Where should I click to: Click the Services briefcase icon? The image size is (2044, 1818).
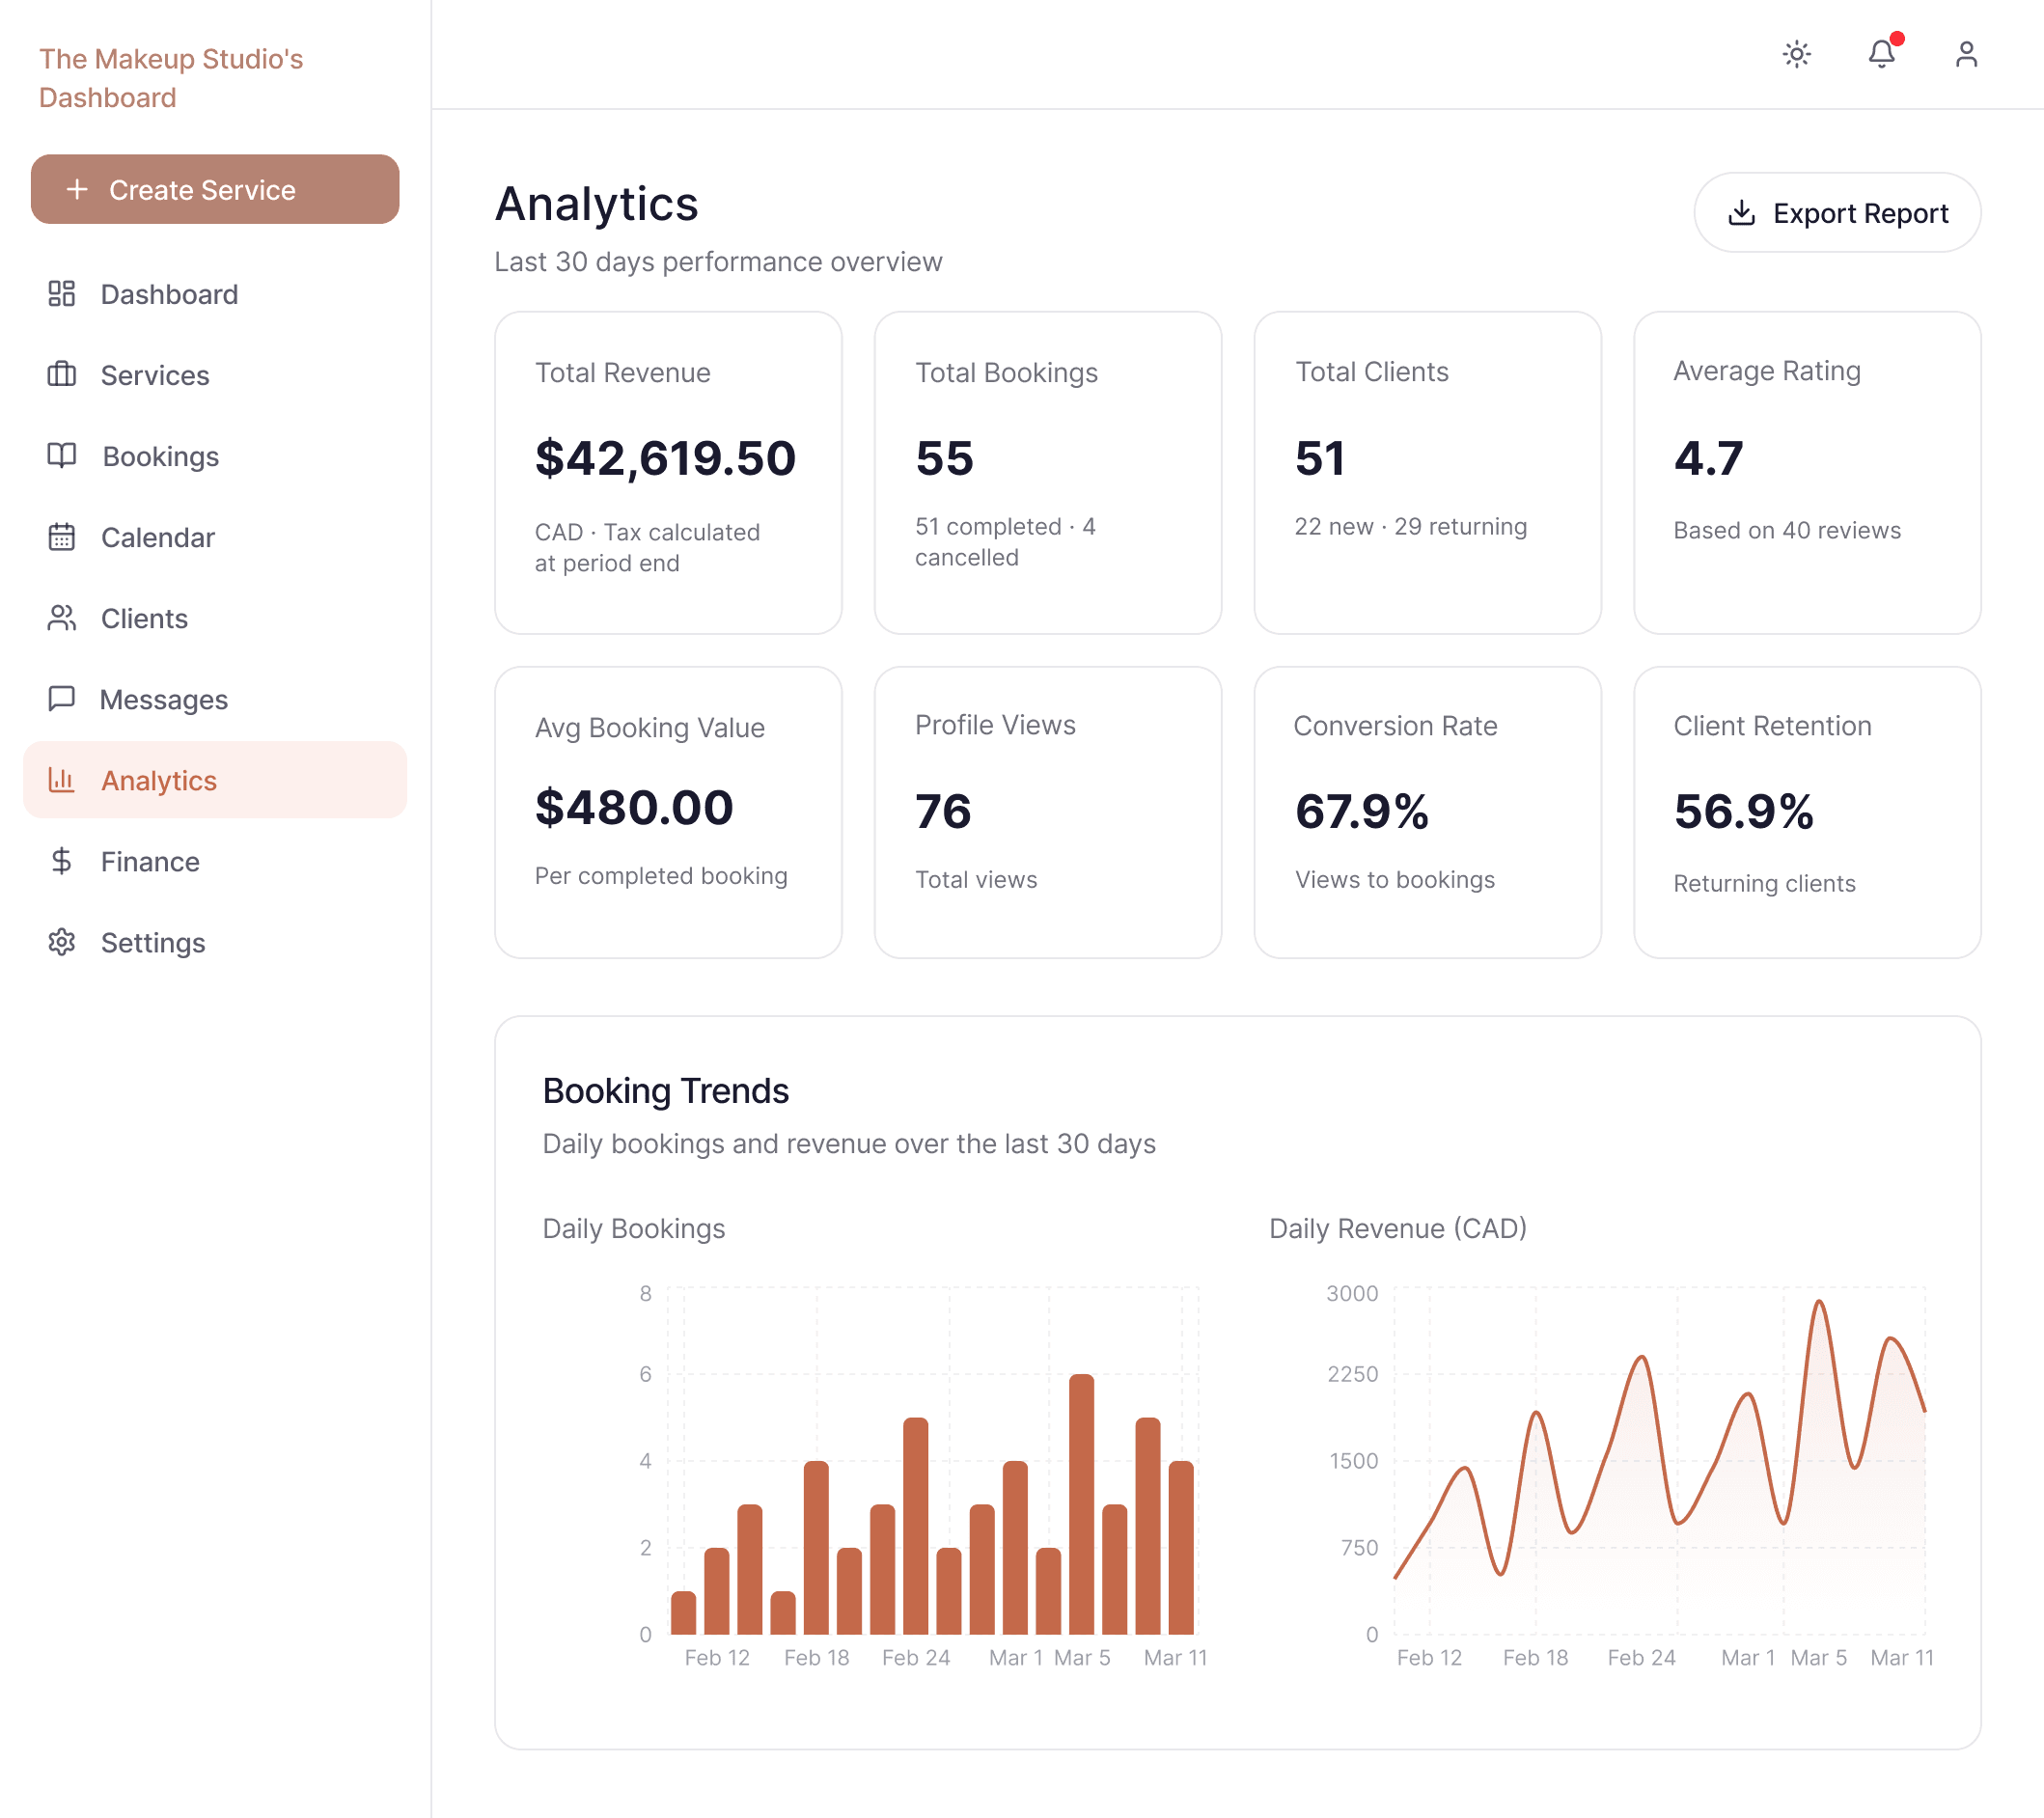62,375
